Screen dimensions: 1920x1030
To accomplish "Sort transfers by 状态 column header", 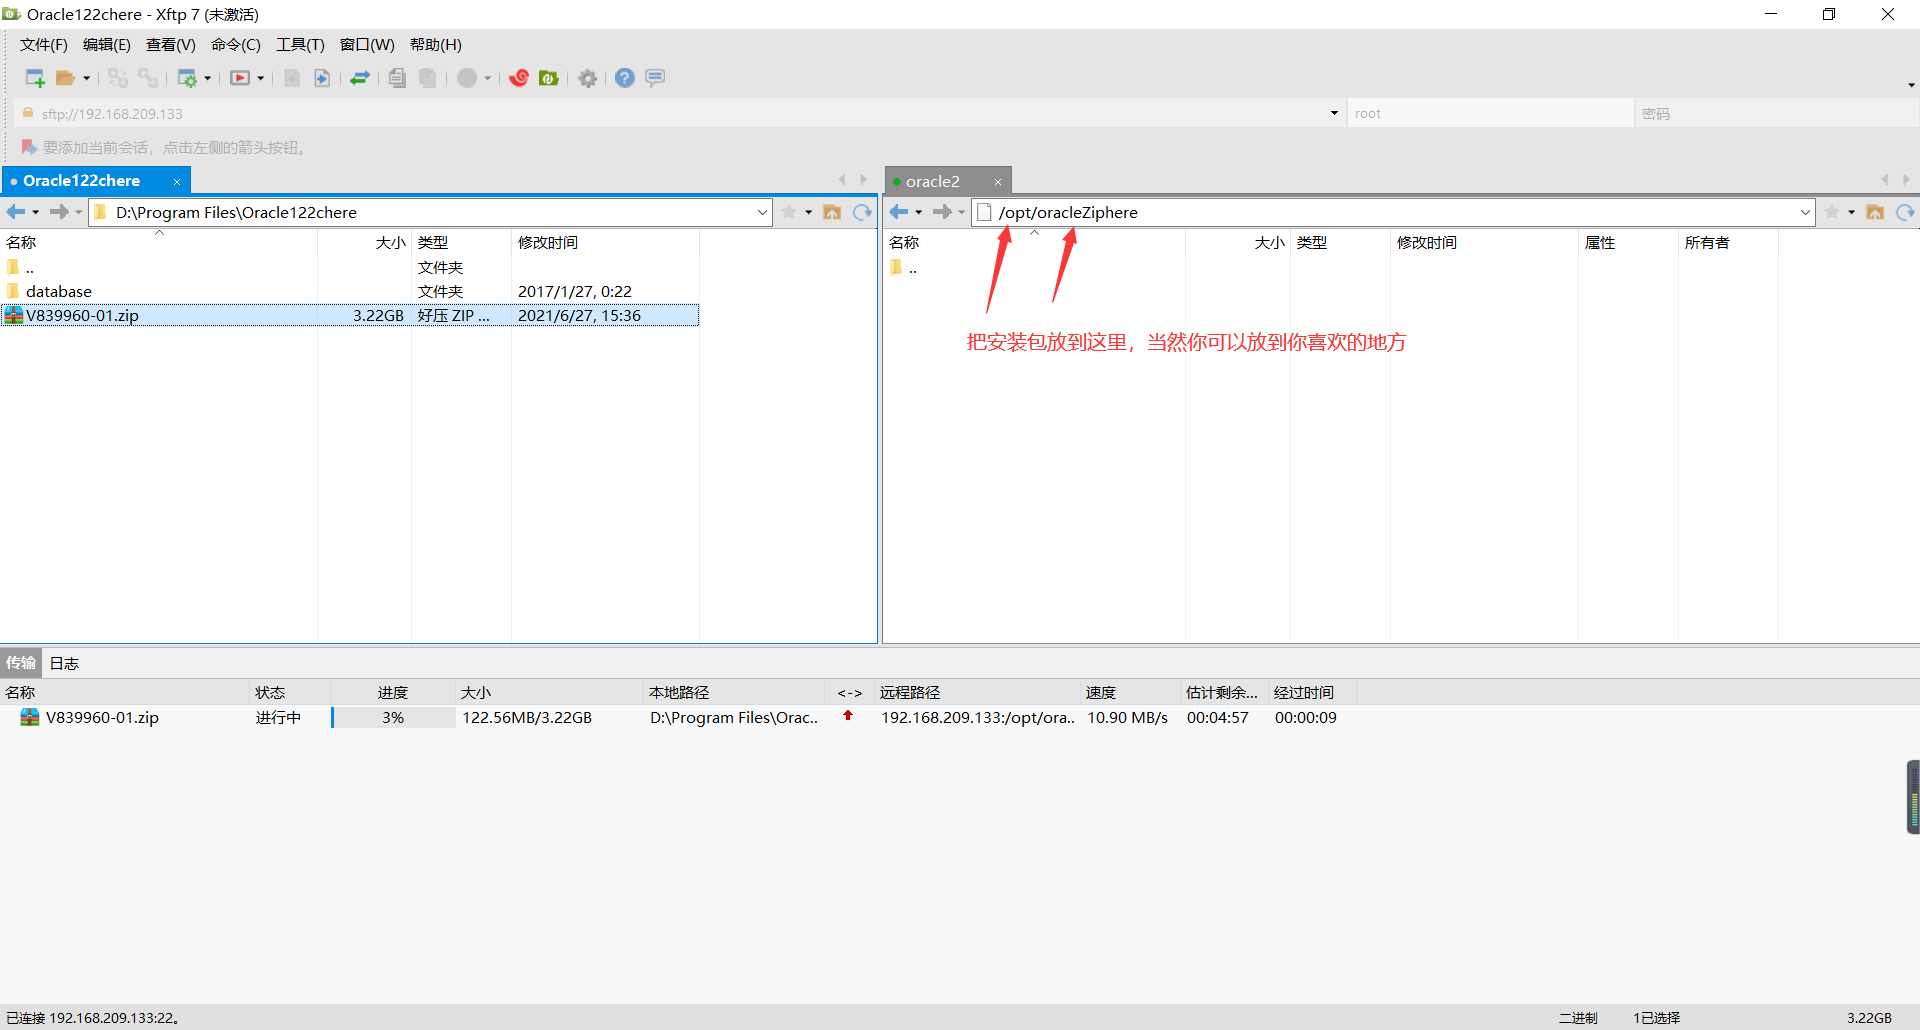I will 289,692.
